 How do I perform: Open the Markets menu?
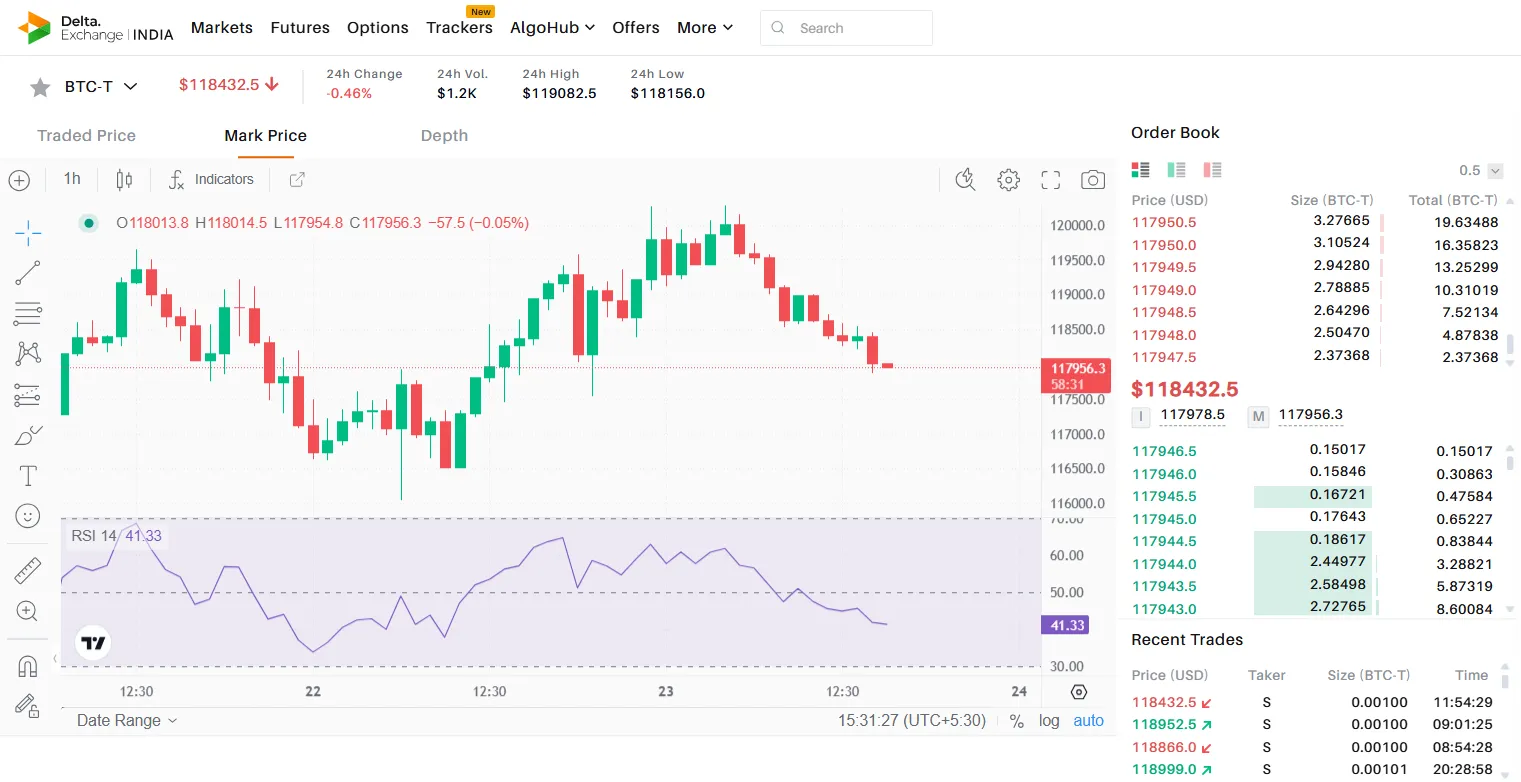[x=221, y=27]
